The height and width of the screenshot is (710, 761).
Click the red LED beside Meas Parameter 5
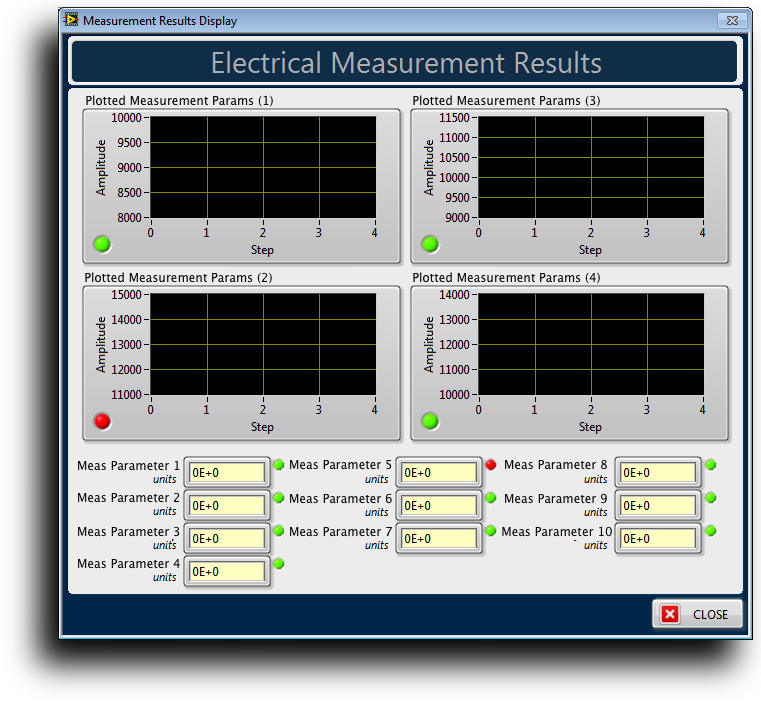[x=490, y=464]
